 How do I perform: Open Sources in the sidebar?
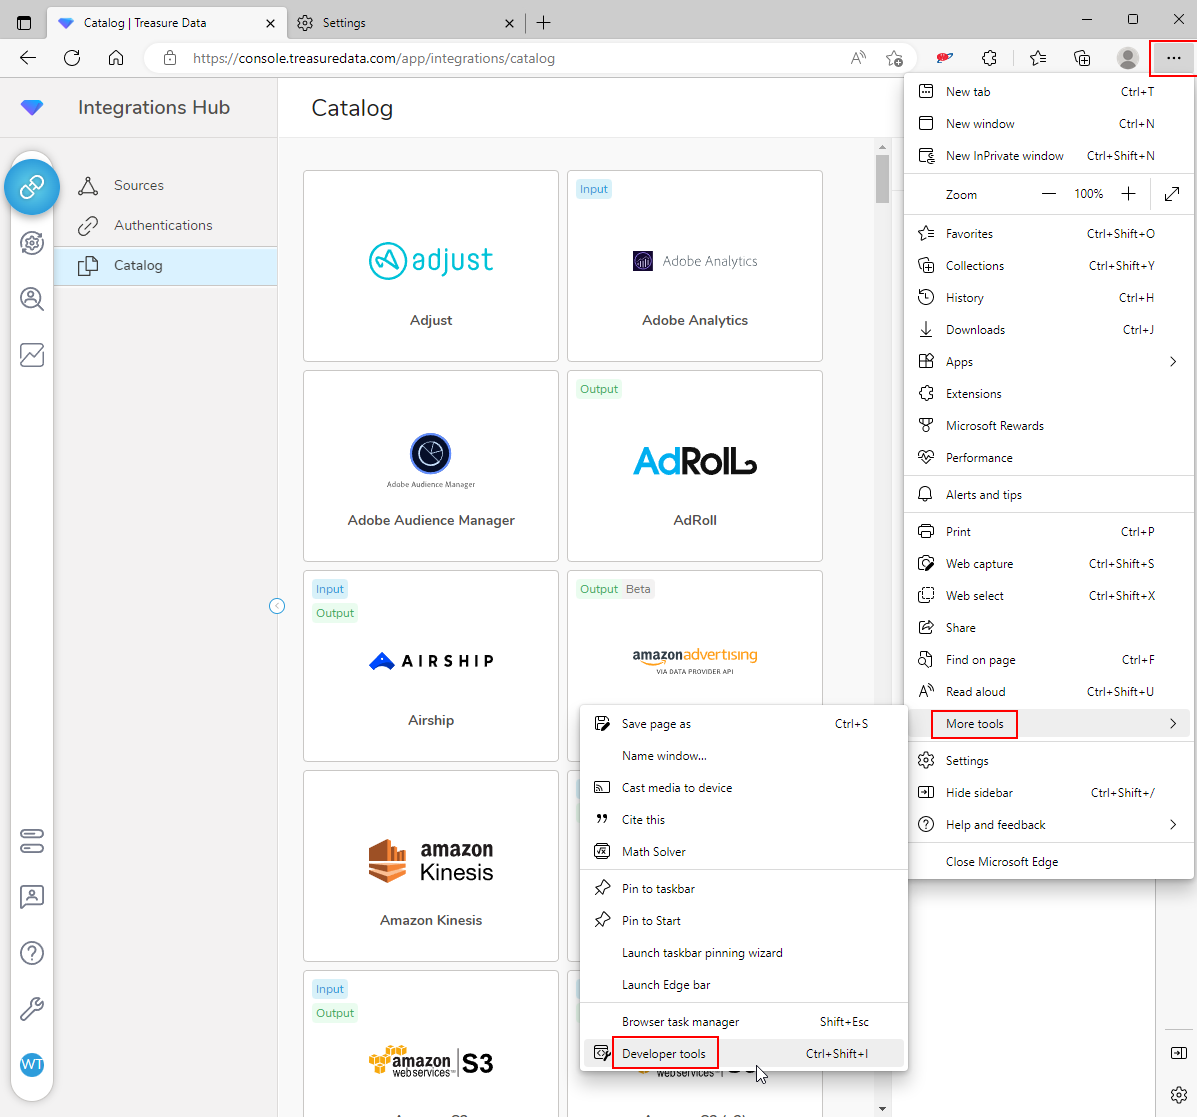pos(139,186)
